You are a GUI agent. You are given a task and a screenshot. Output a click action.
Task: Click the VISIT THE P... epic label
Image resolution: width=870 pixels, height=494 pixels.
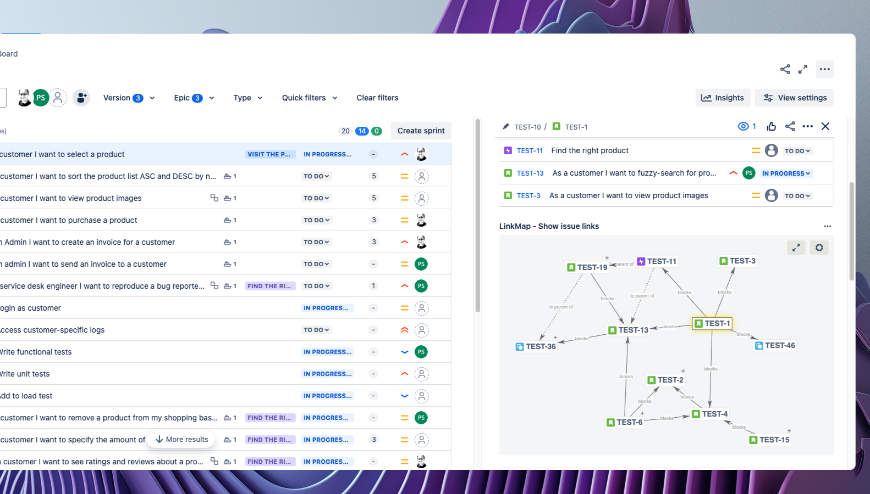click(270, 154)
